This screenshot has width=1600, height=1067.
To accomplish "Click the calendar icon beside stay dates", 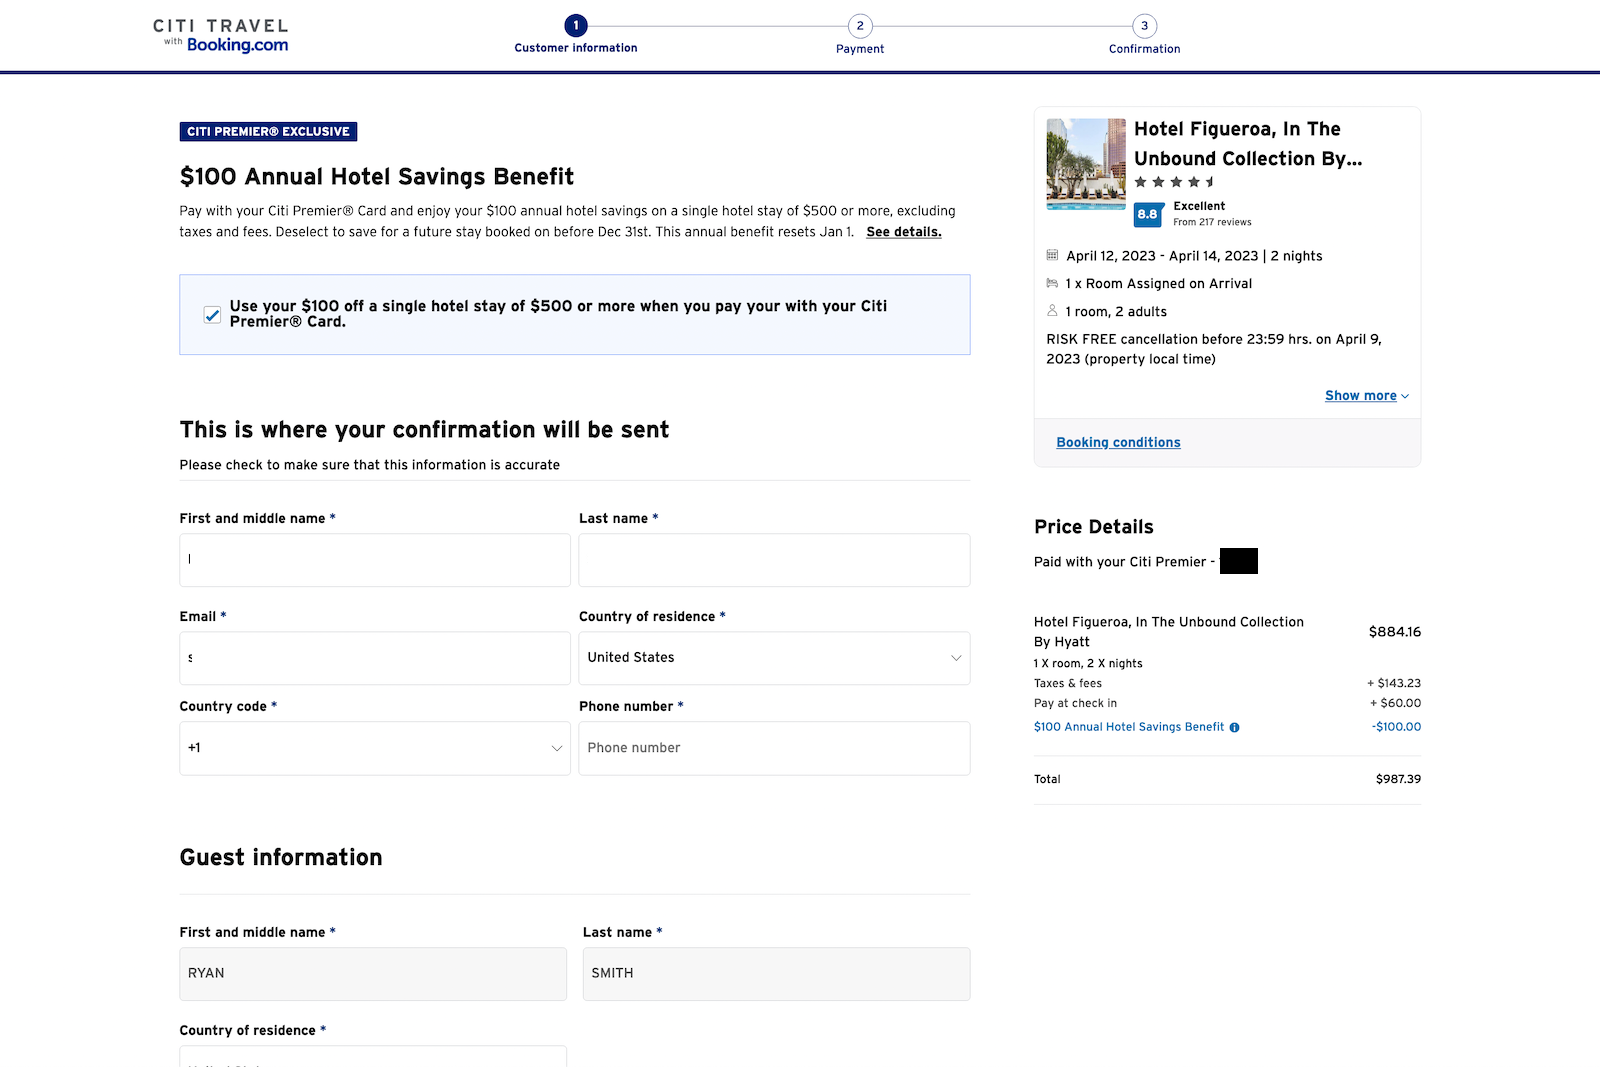I will (1052, 255).
